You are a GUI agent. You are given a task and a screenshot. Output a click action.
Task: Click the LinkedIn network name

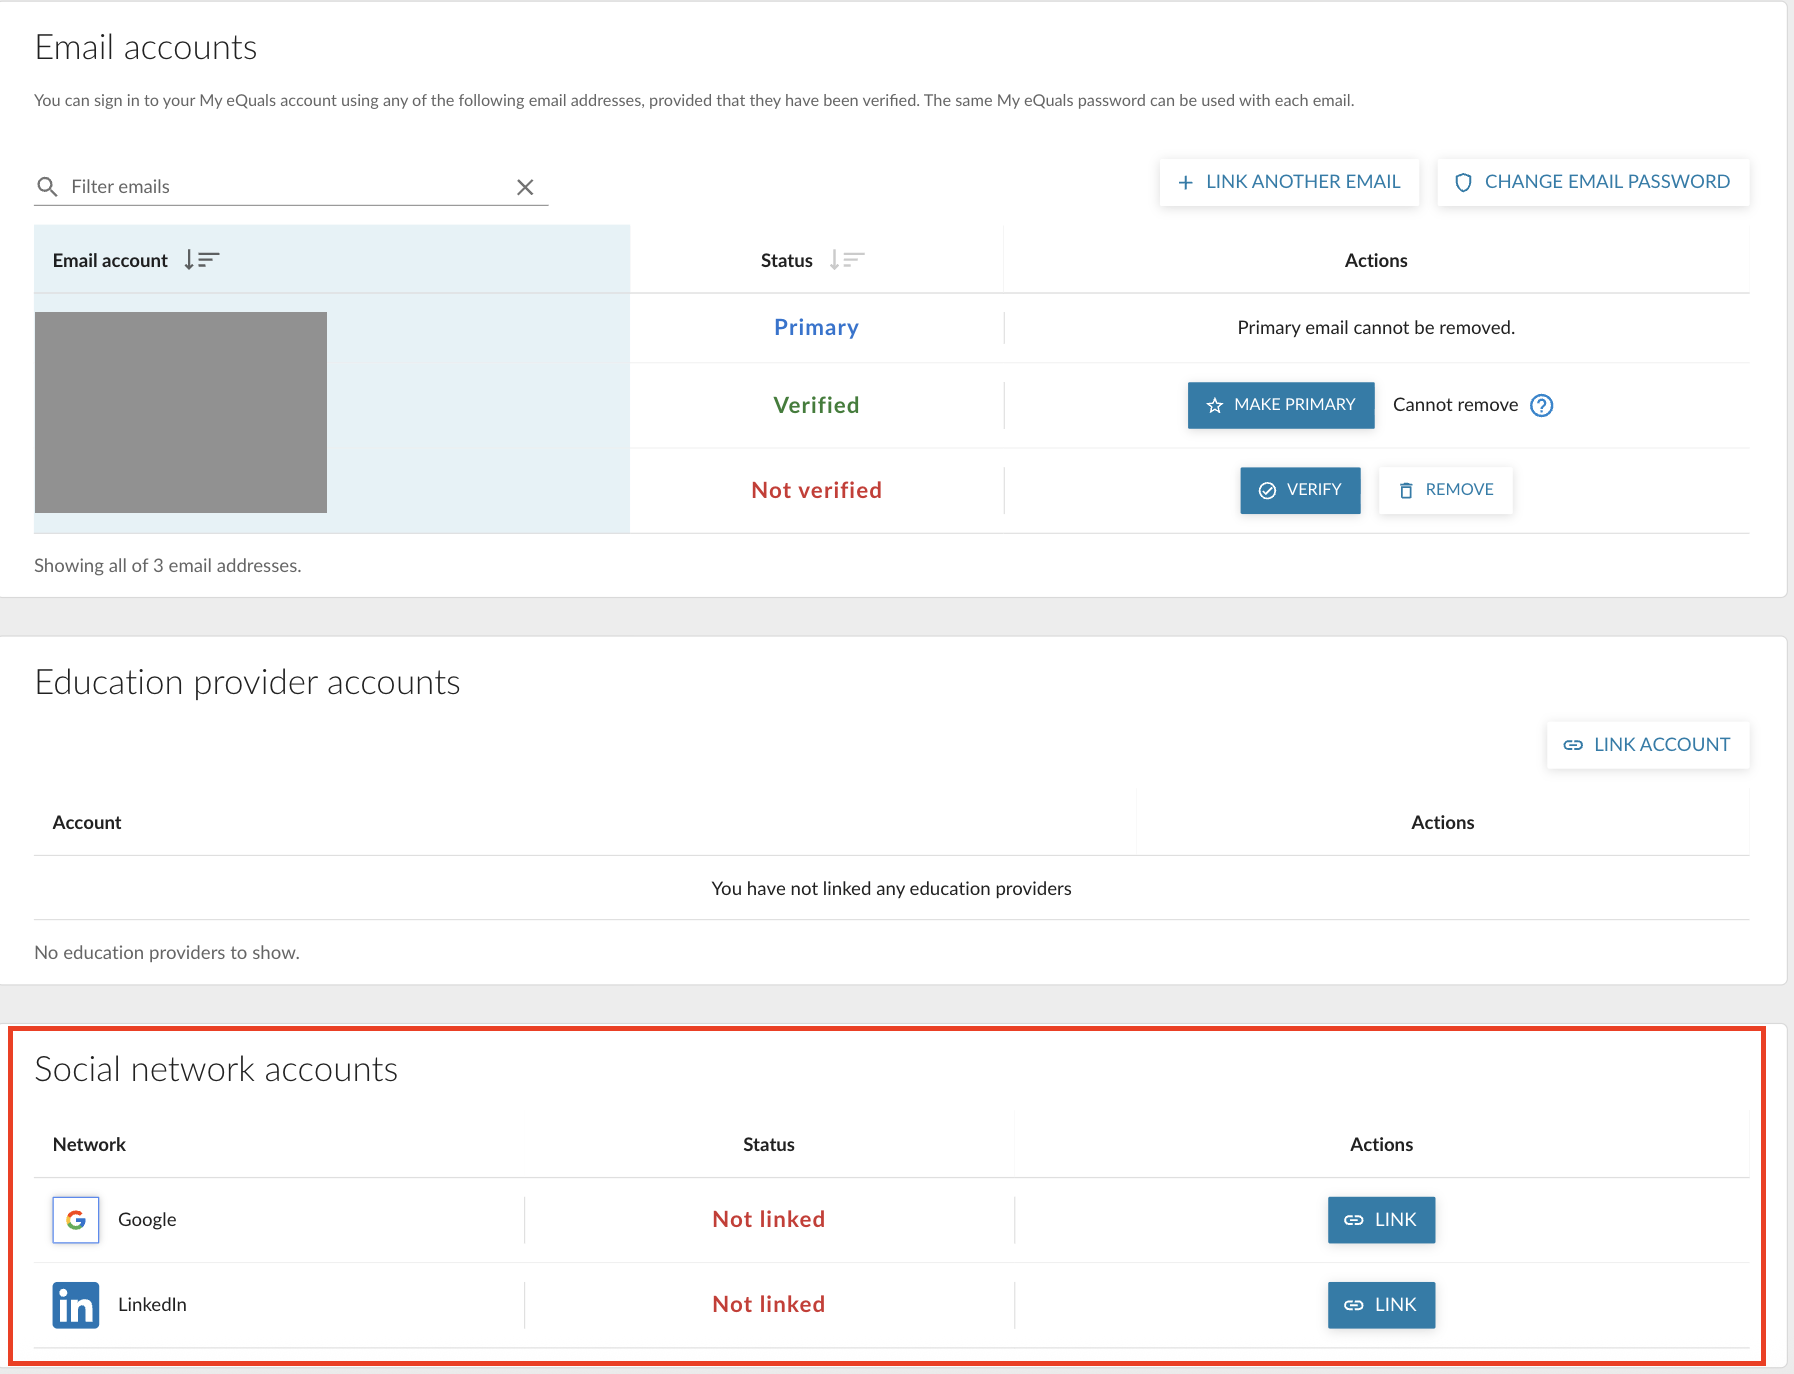click(x=152, y=1305)
